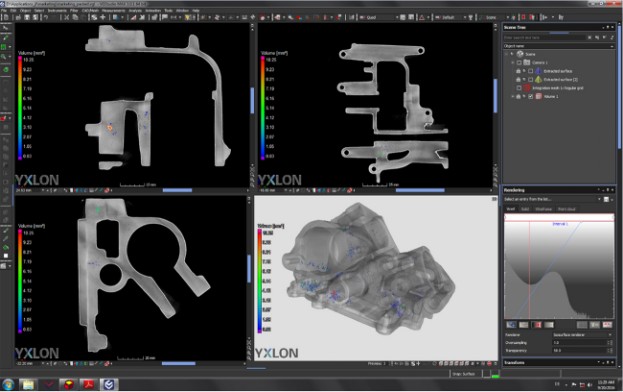Click the Undo arrow toolbar icon

(46, 17)
